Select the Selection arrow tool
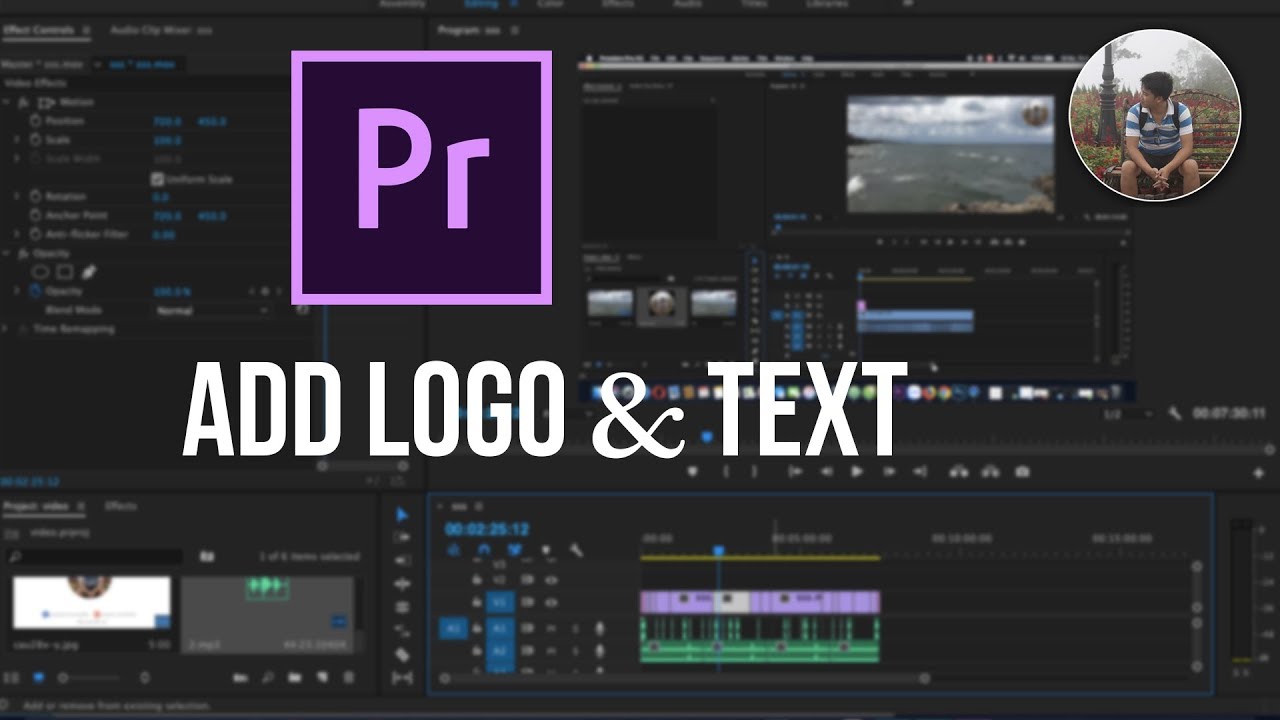Image resolution: width=1280 pixels, height=720 pixels. [x=402, y=514]
